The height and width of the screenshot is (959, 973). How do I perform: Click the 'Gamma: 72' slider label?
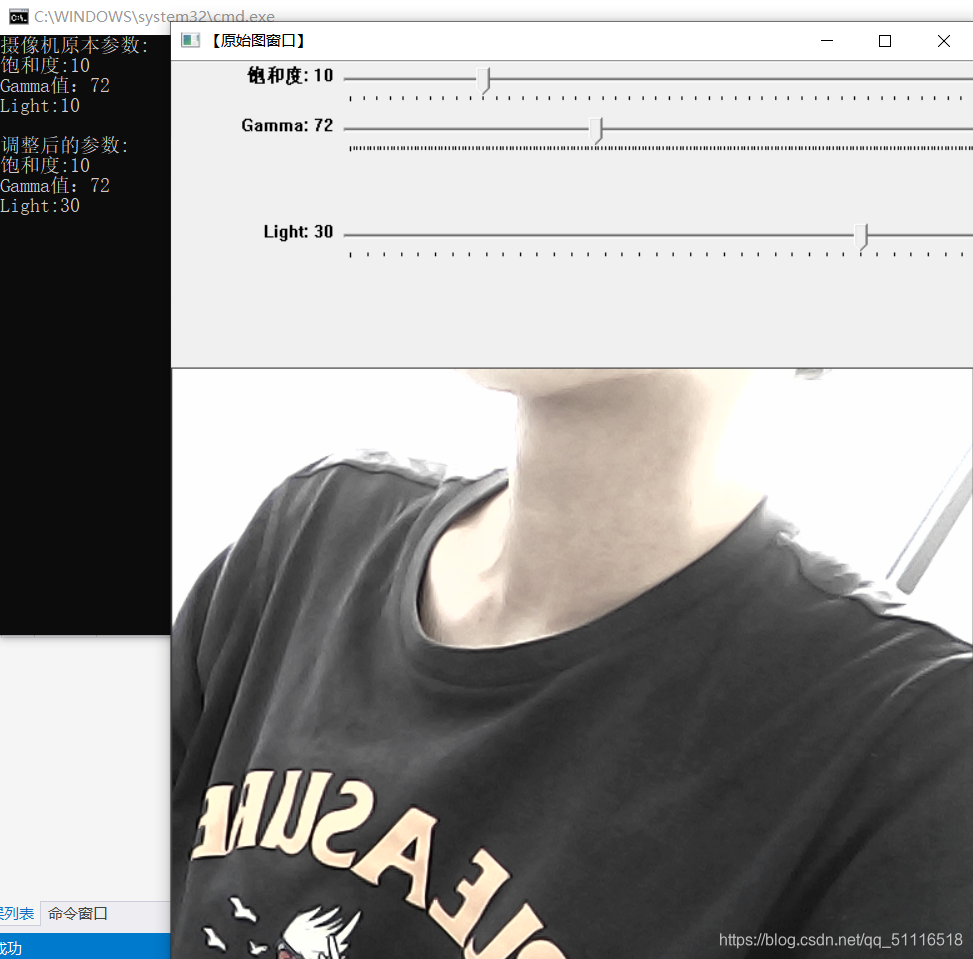(287, 125)
